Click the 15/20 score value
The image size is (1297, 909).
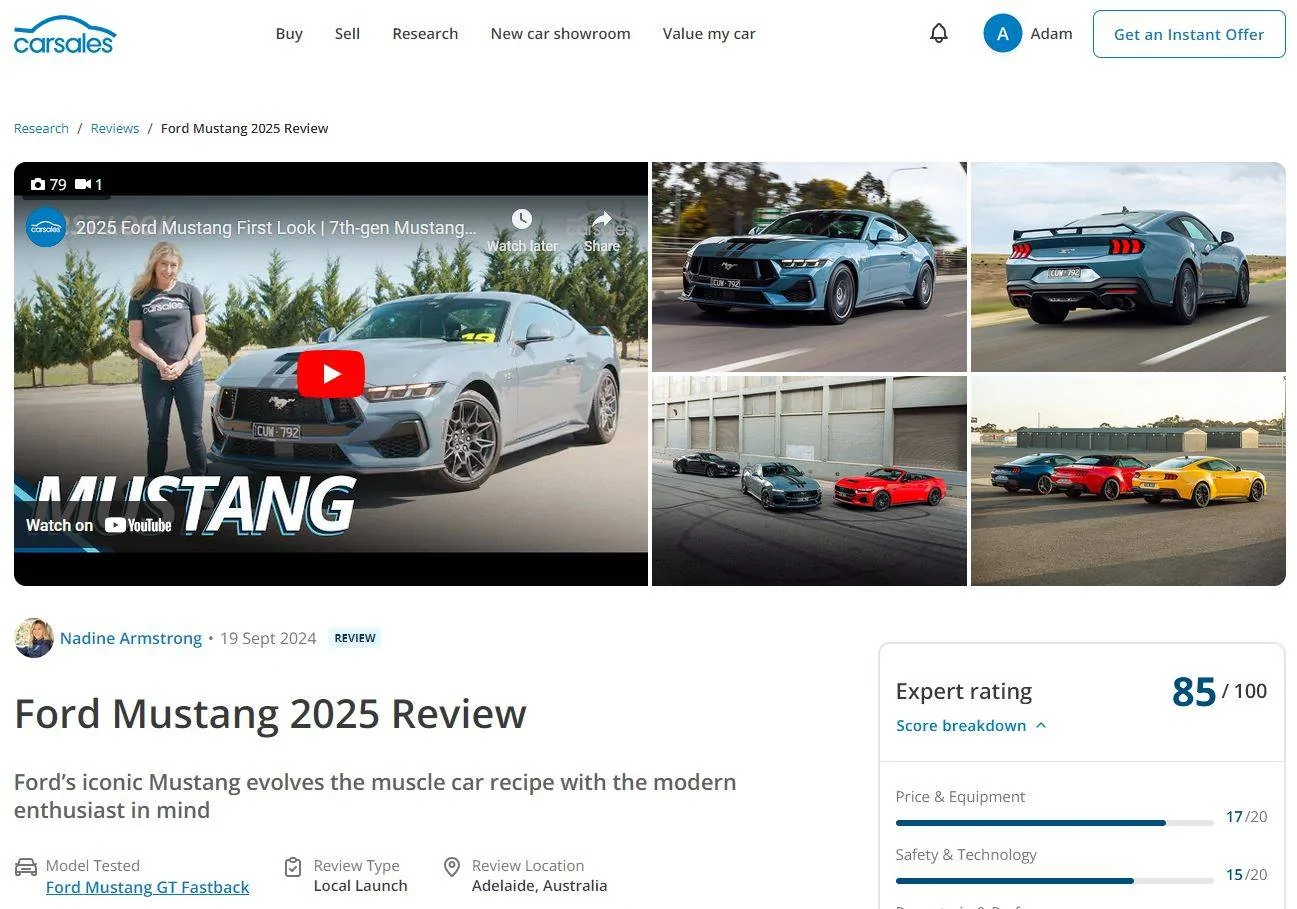(x=1246, y=875)
